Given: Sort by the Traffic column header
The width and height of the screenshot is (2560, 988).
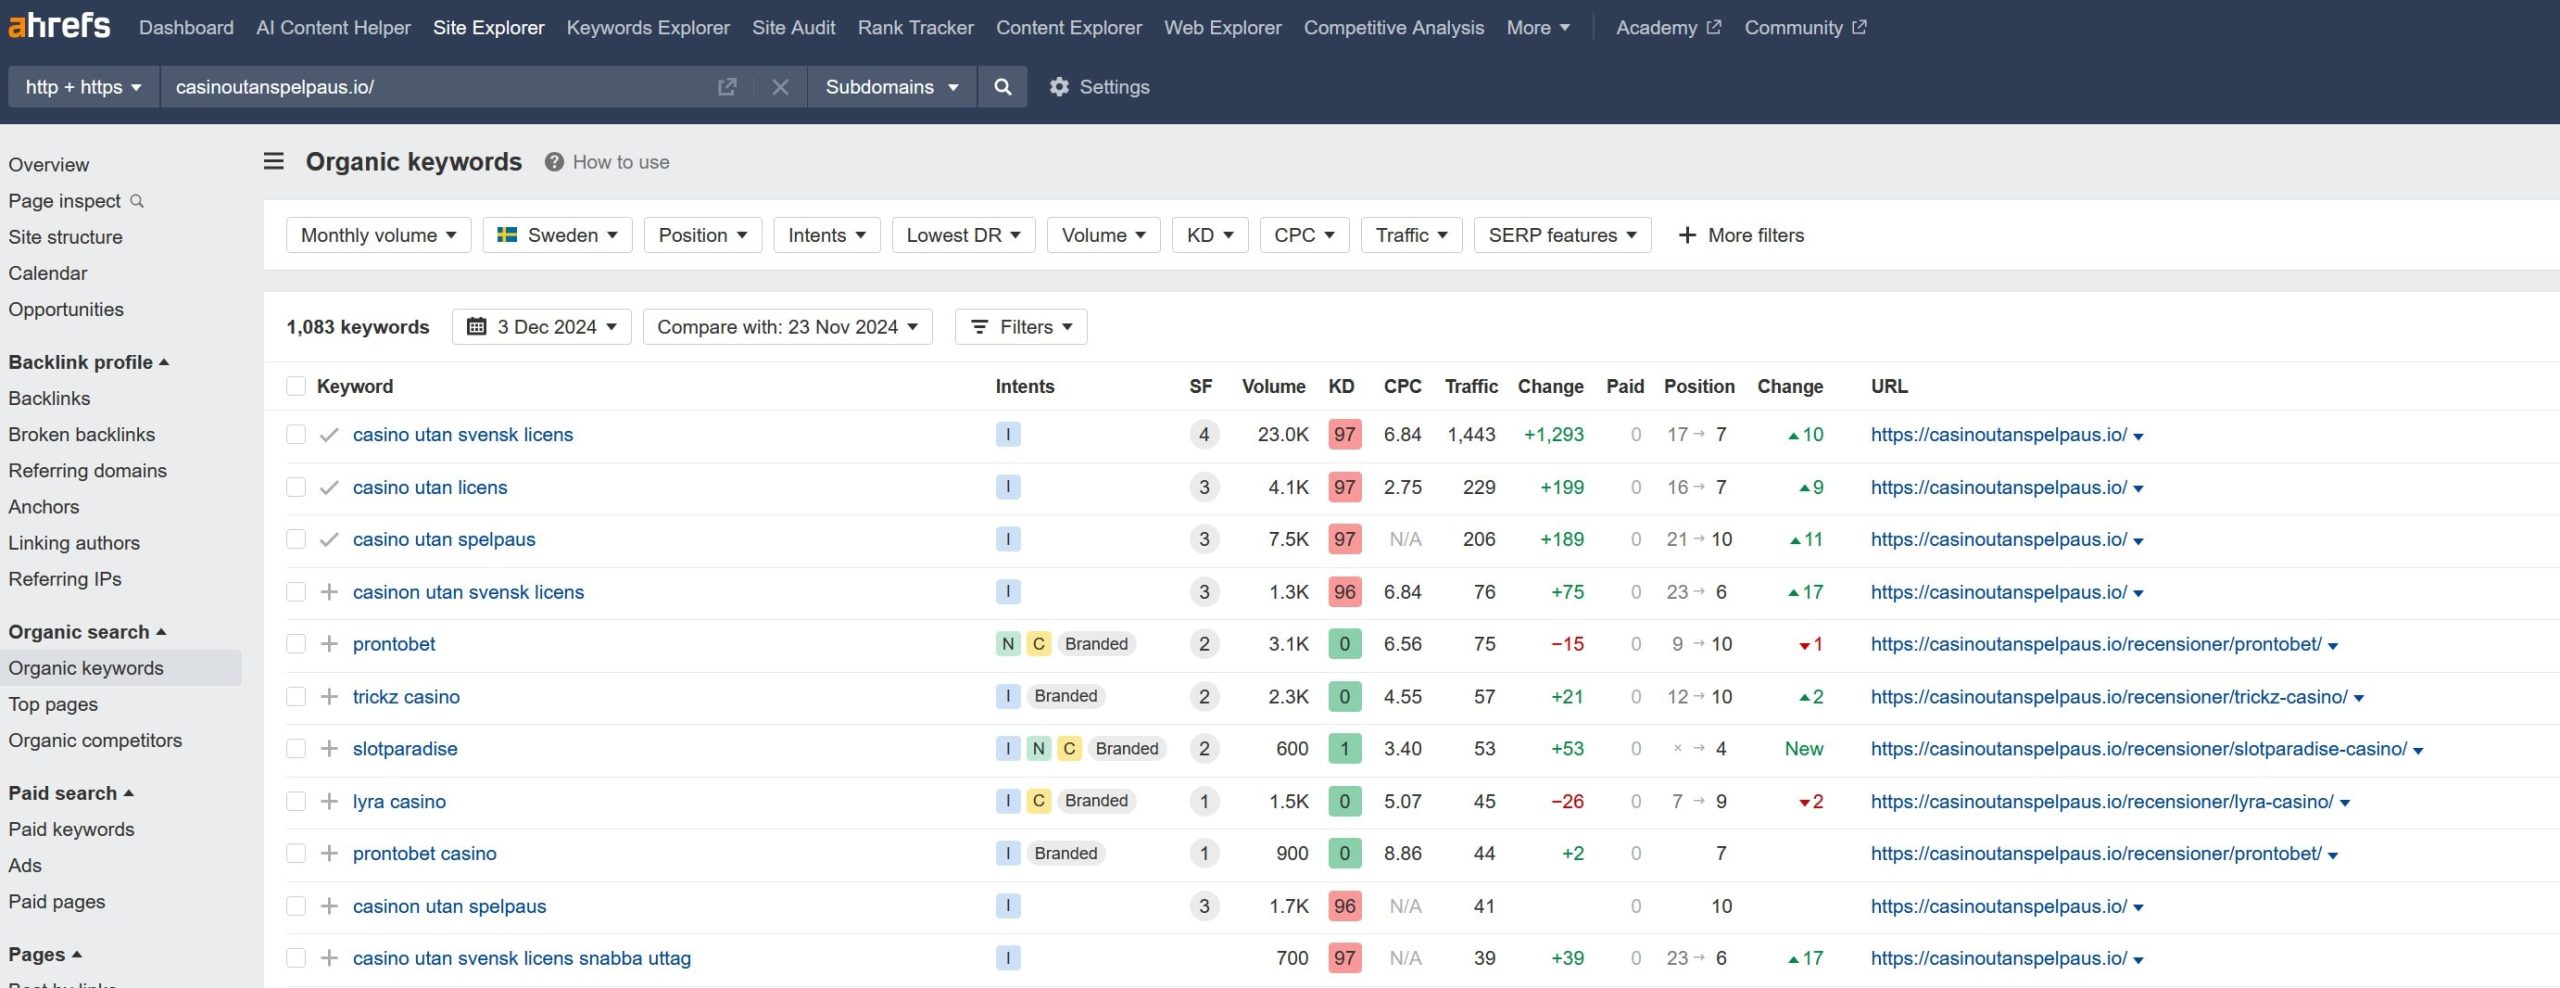Looking at the screenshot, I should [1471, 386].
